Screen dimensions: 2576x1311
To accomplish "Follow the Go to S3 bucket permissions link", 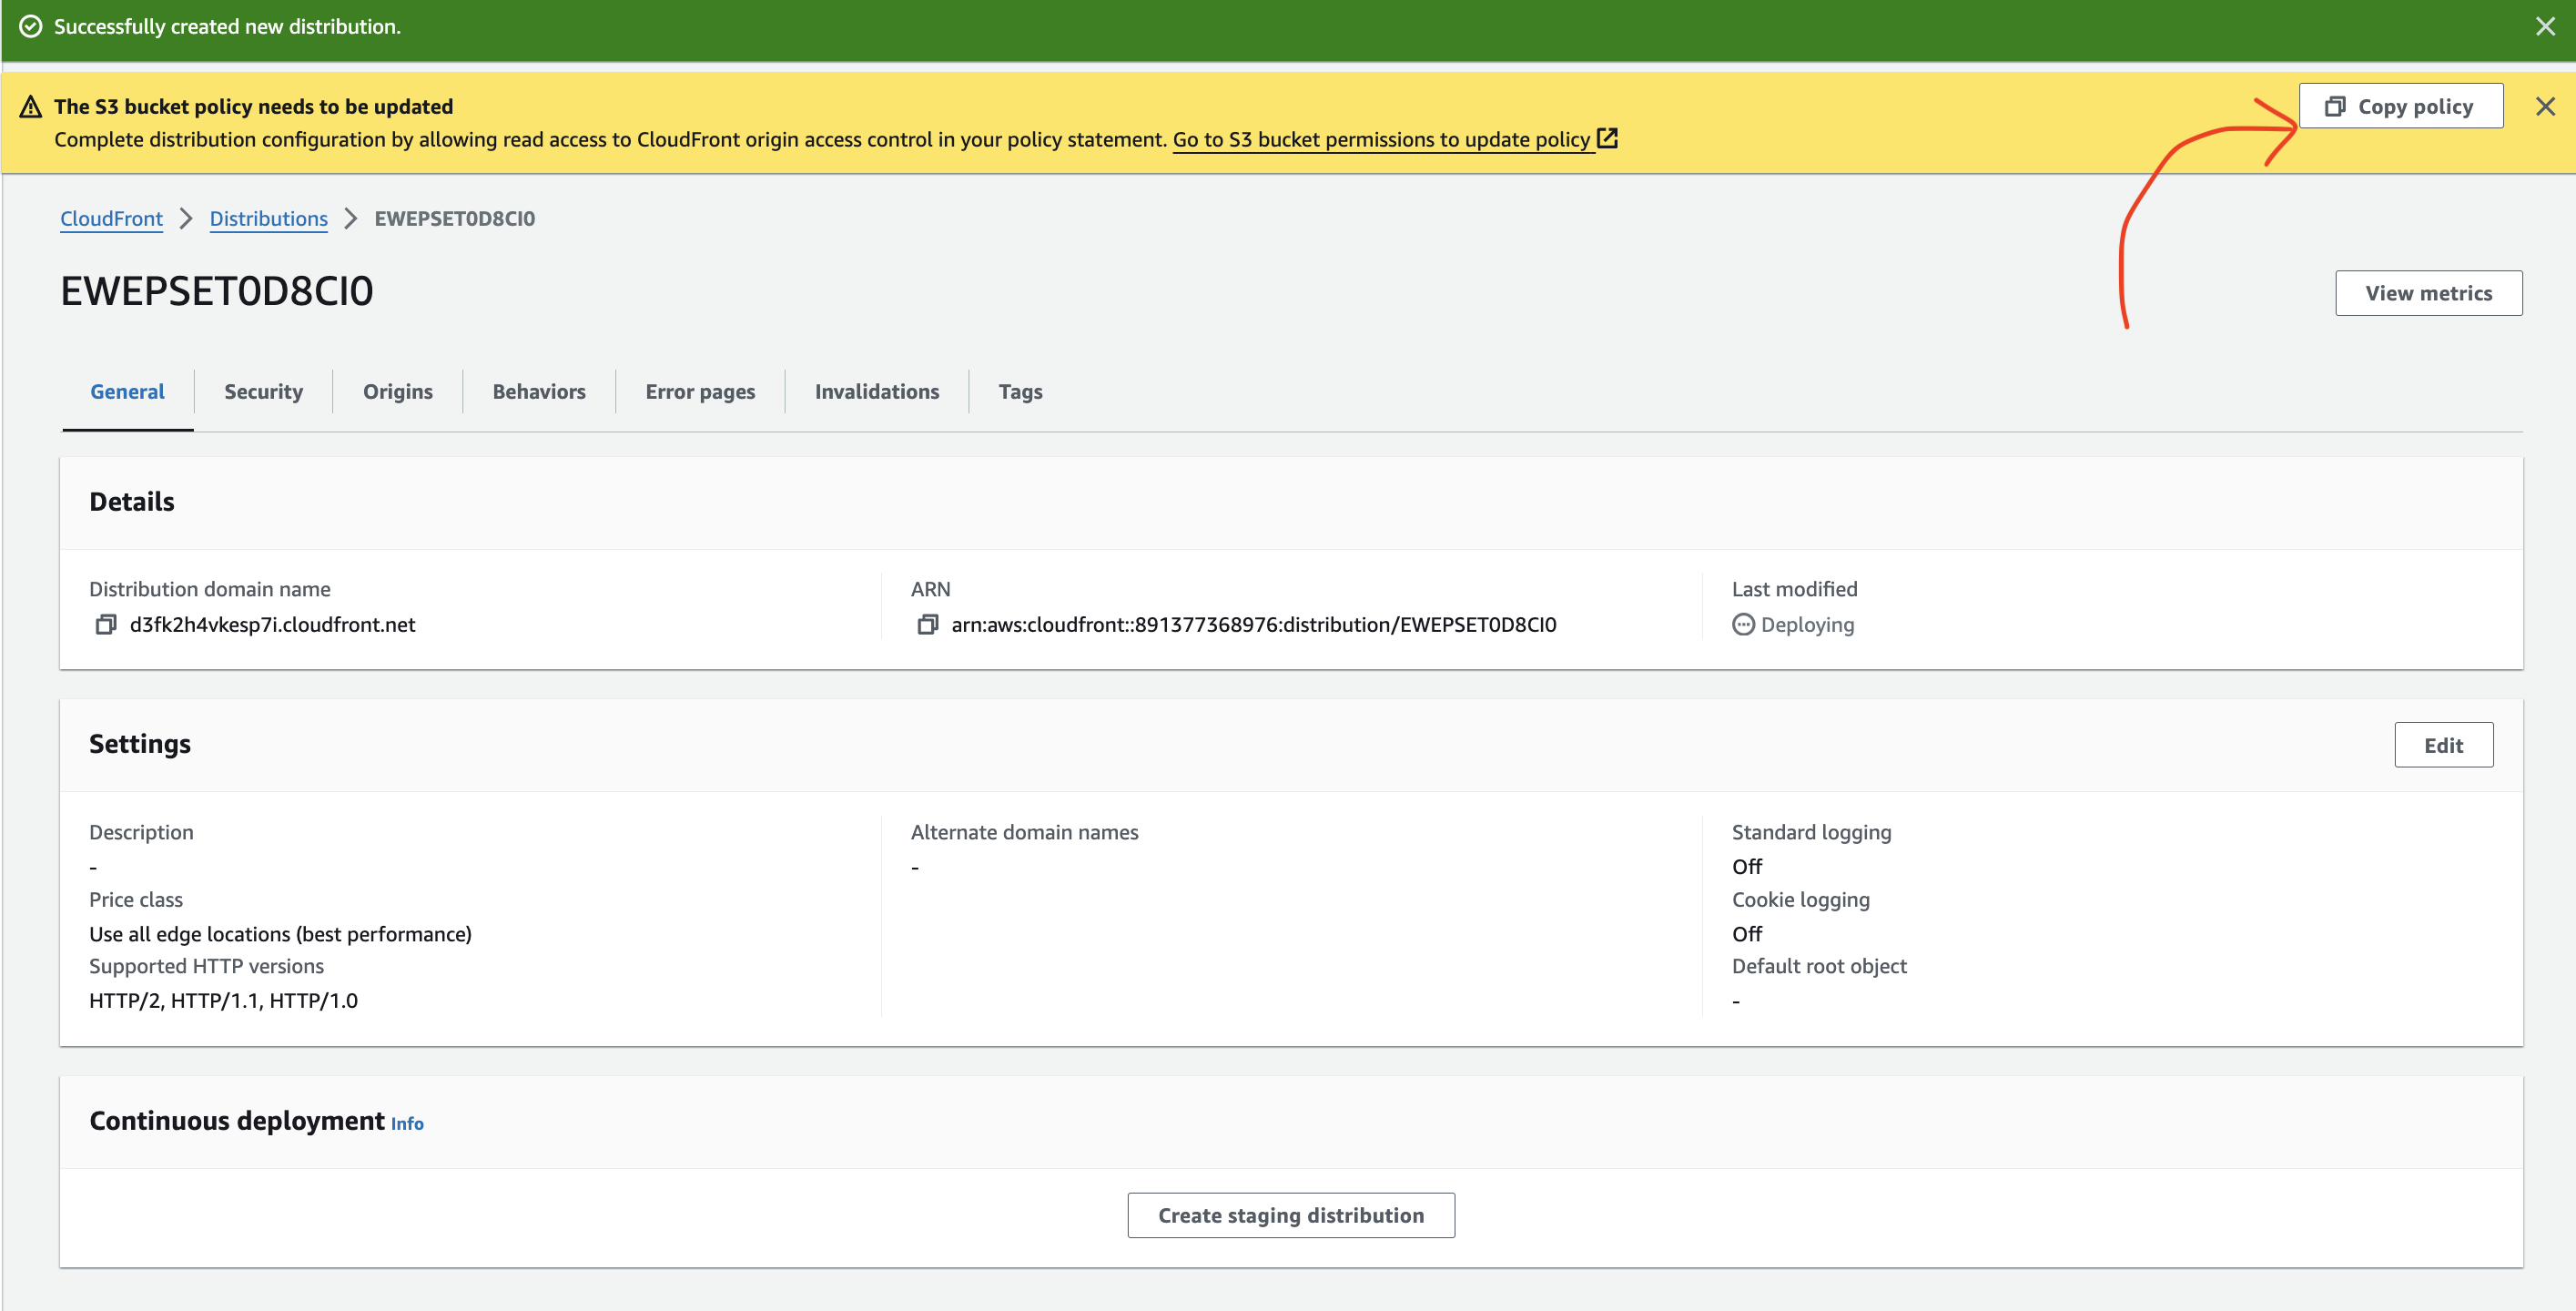I will coord(1381,140).
